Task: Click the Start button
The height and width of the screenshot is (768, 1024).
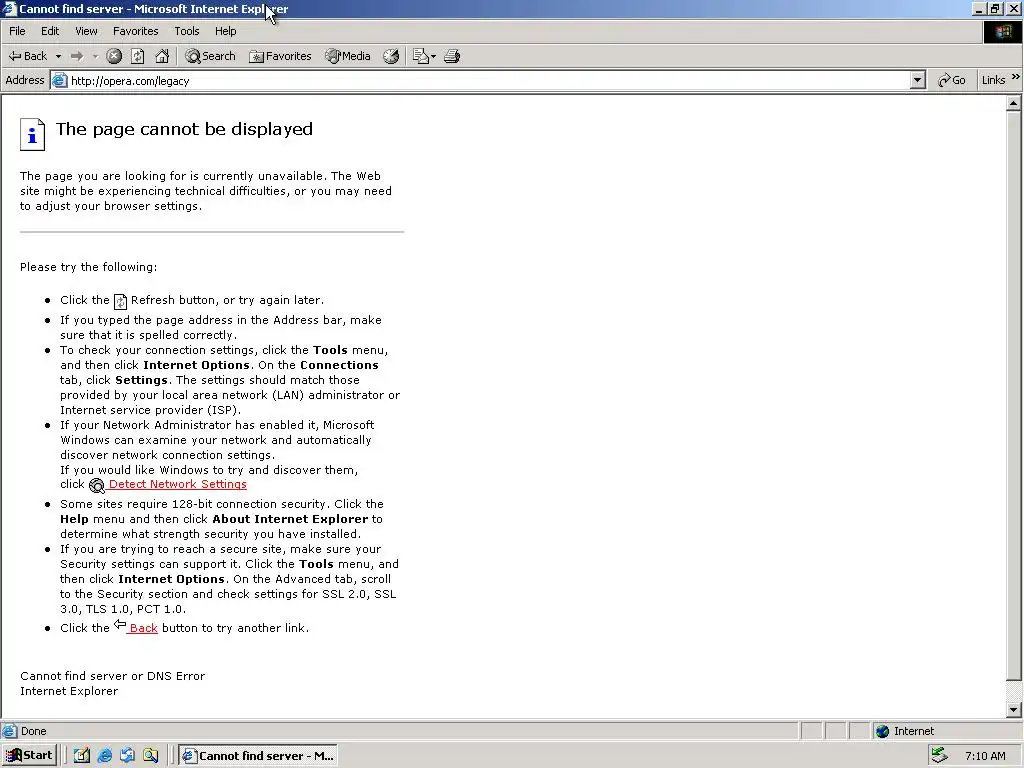Action: 29,756
